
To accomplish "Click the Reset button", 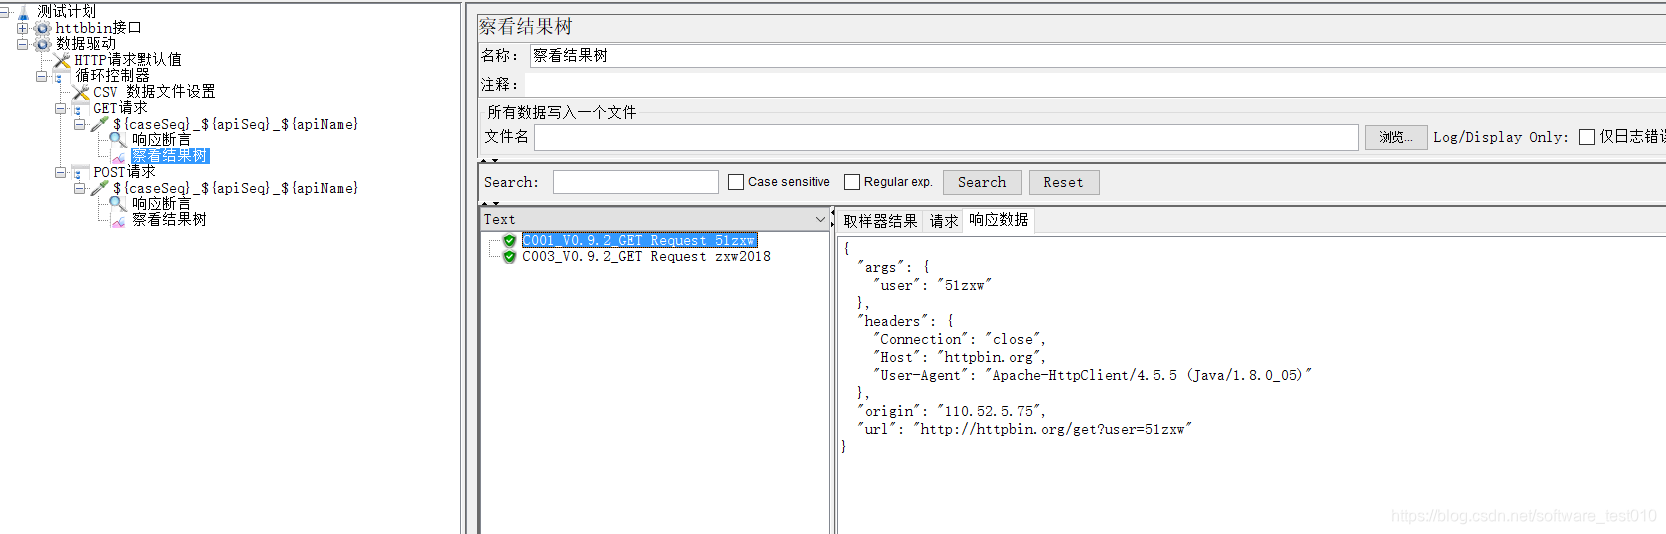I will tap(1063, 182).
